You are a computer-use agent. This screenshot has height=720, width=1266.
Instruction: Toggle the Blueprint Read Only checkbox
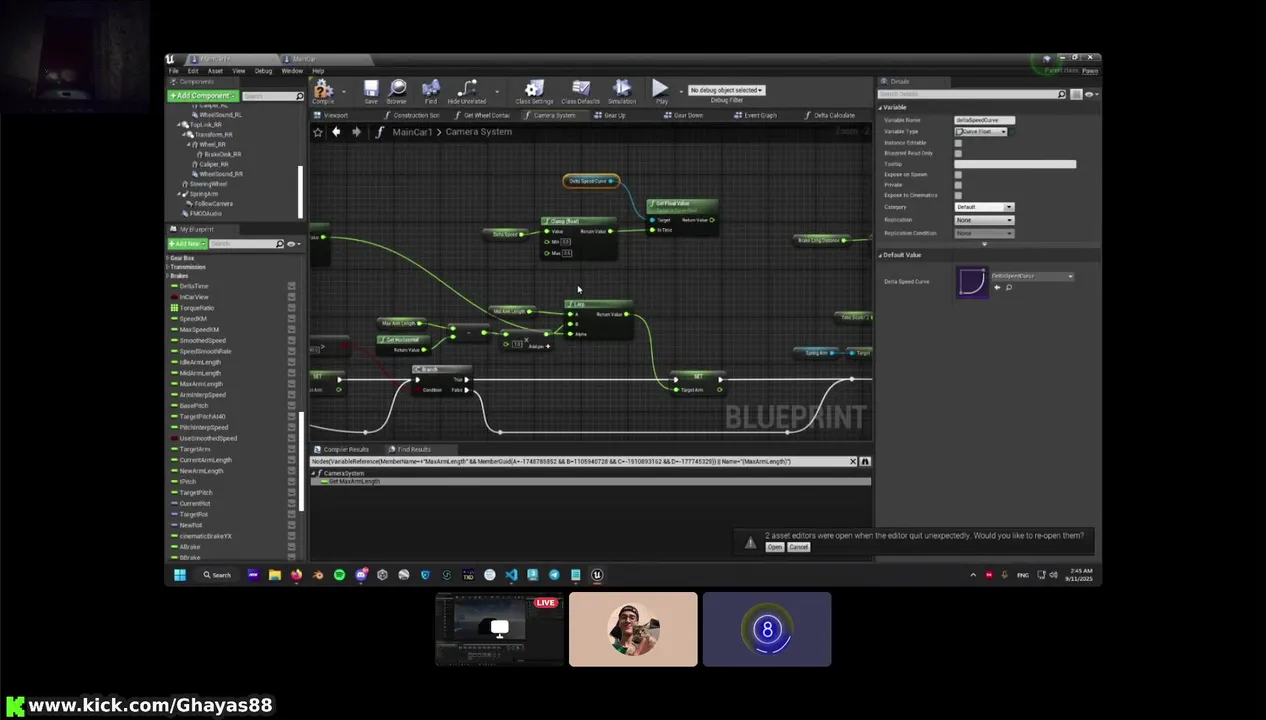pyautogui.click(x=958, y=153)
